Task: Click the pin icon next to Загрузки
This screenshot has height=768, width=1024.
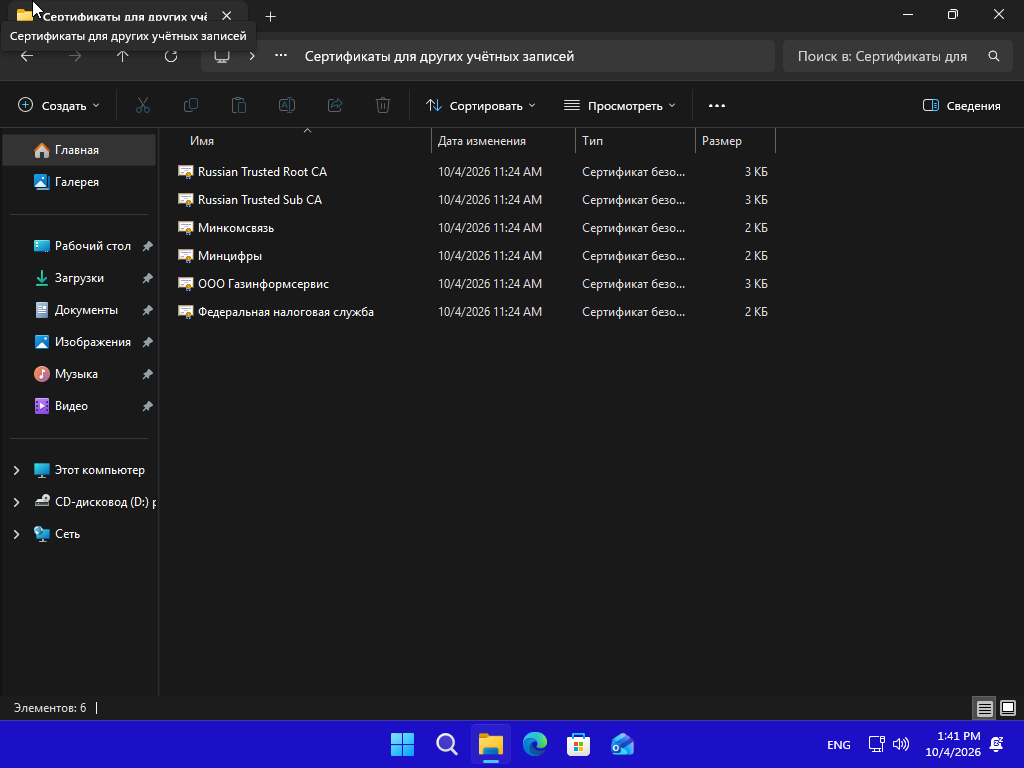Action: pyautogui.click(x=148, y=278)
